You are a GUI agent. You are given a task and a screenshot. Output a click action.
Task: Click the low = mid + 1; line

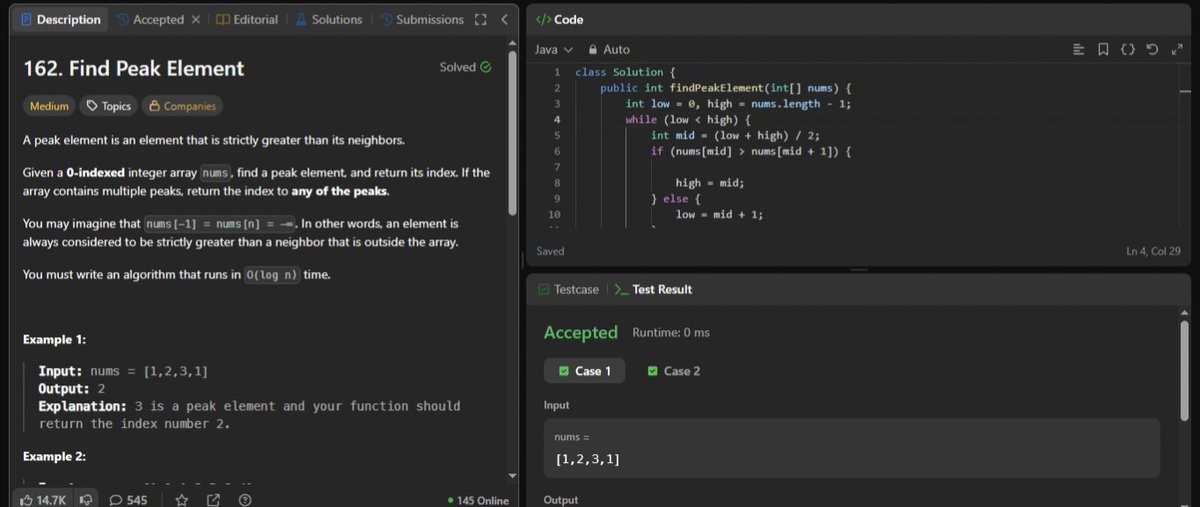[x=720, y=215]
